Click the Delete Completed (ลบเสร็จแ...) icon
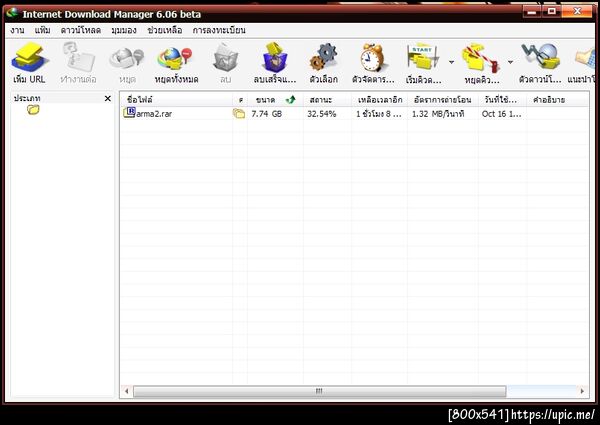The height and width of the screenshot is (425, 600). 274,57
